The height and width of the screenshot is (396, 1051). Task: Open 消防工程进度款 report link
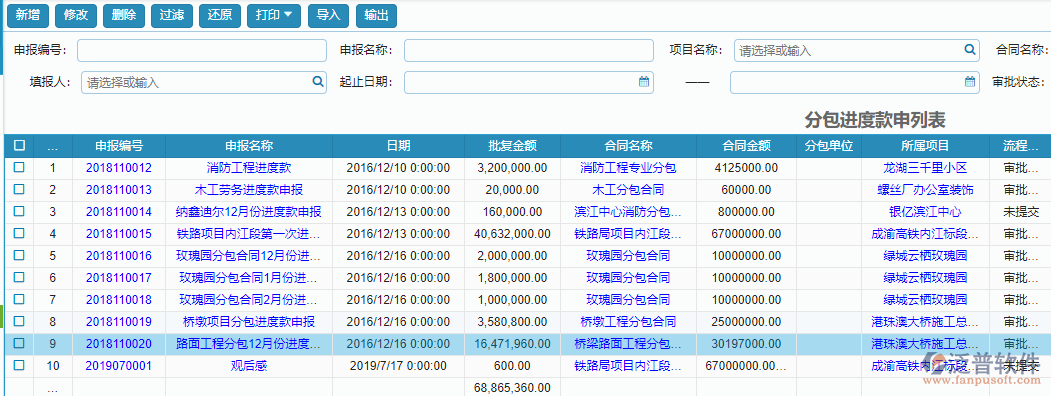pos(249,168)
